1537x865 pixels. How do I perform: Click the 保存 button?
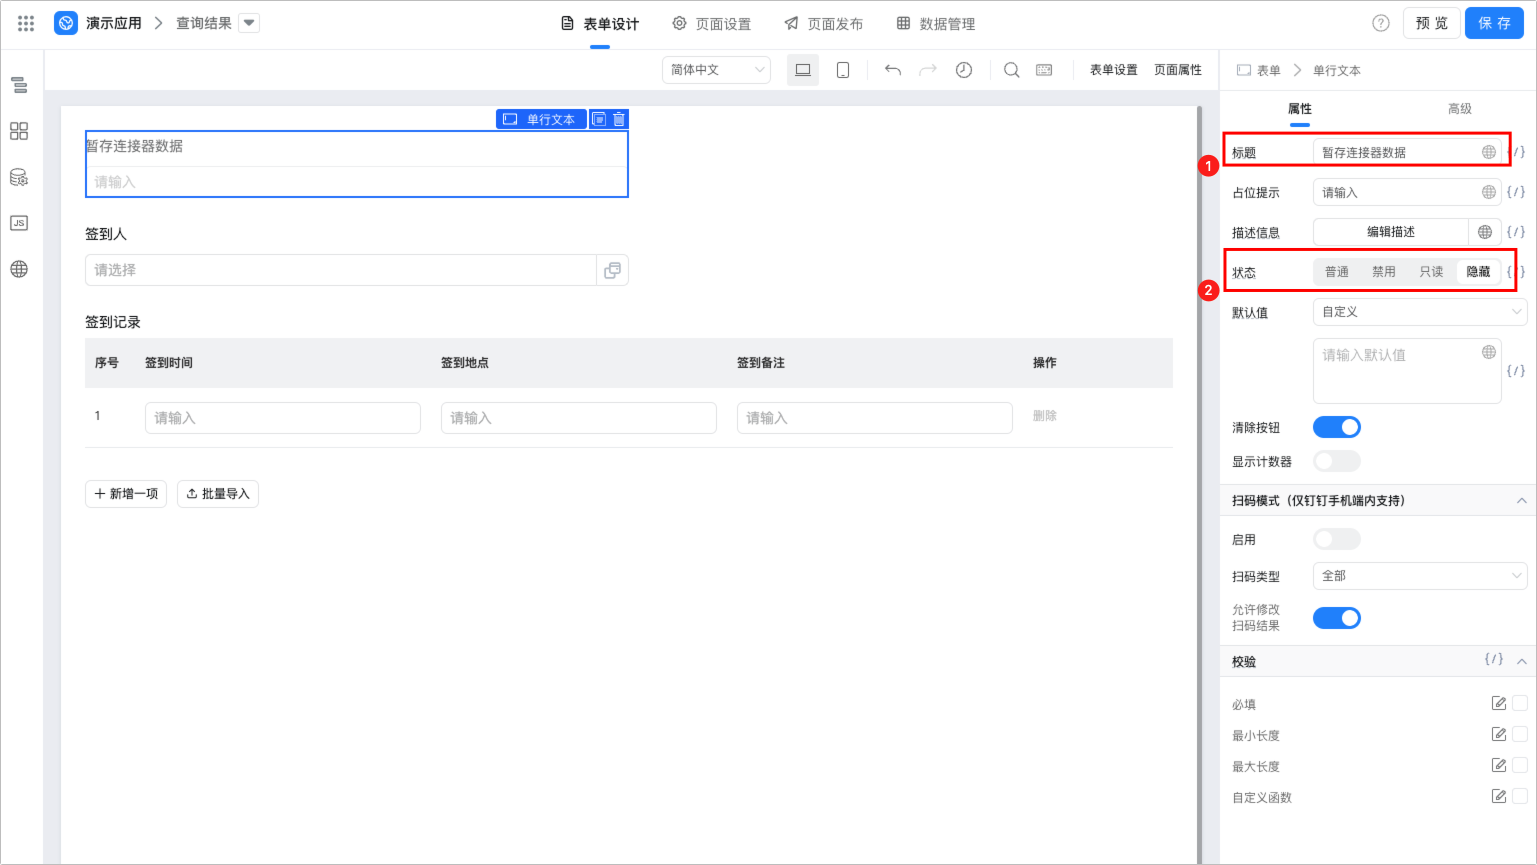pyautogui.click(x=1494, y=23)
